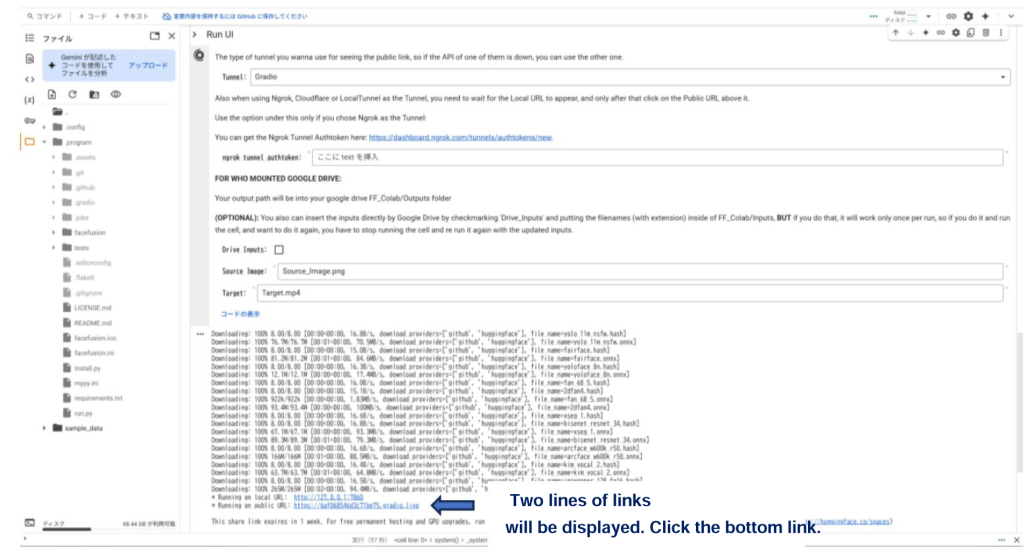Open the コマンド command search
Screen dimensions: 1024x555
pyautogui.click(x=44, y=16)
